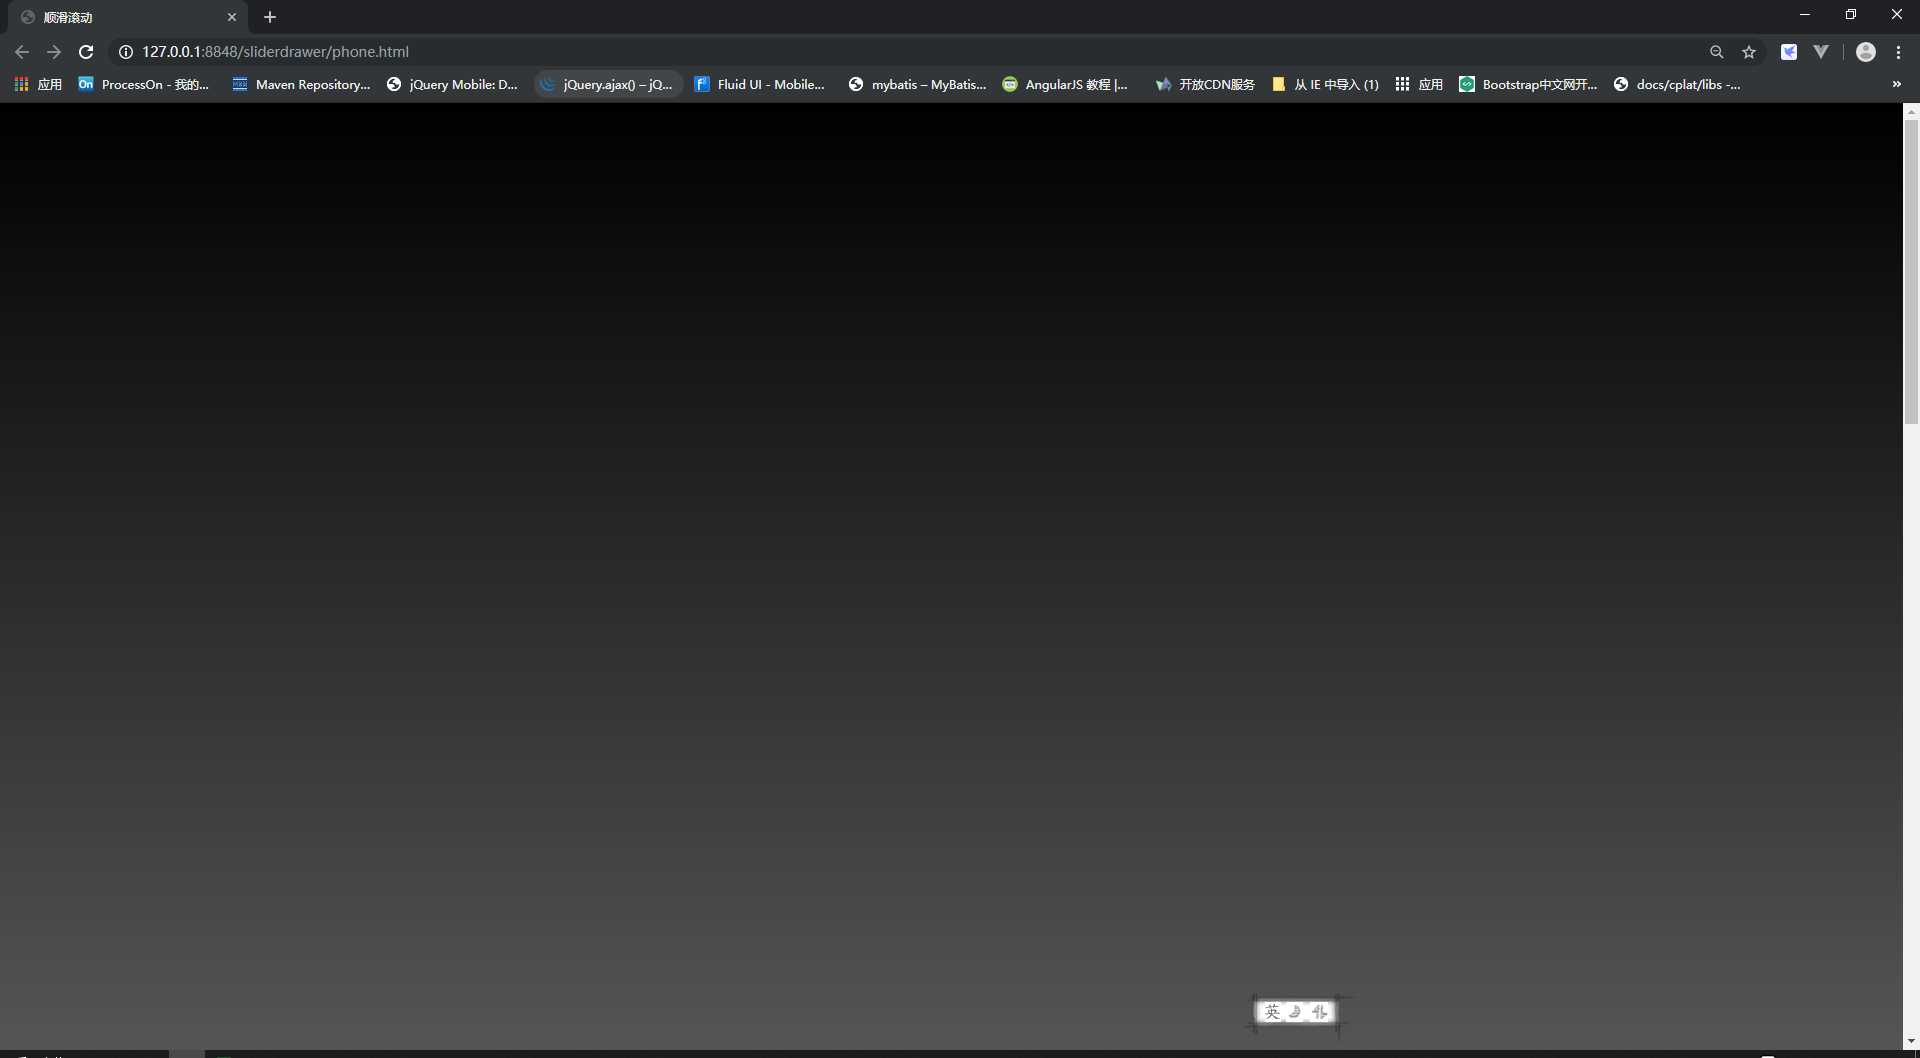This screenshot has height=1058, width=1920.
Task: Open the ProcessOn bookmark
Action: (144, 85)
